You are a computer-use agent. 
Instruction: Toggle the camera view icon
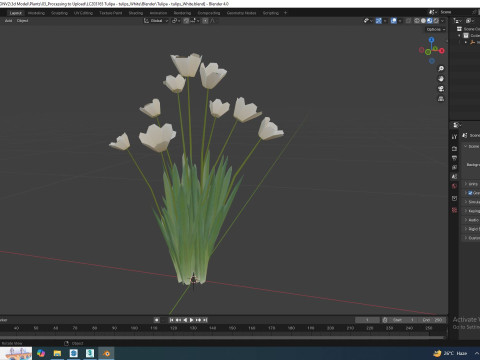pos(441,89)
